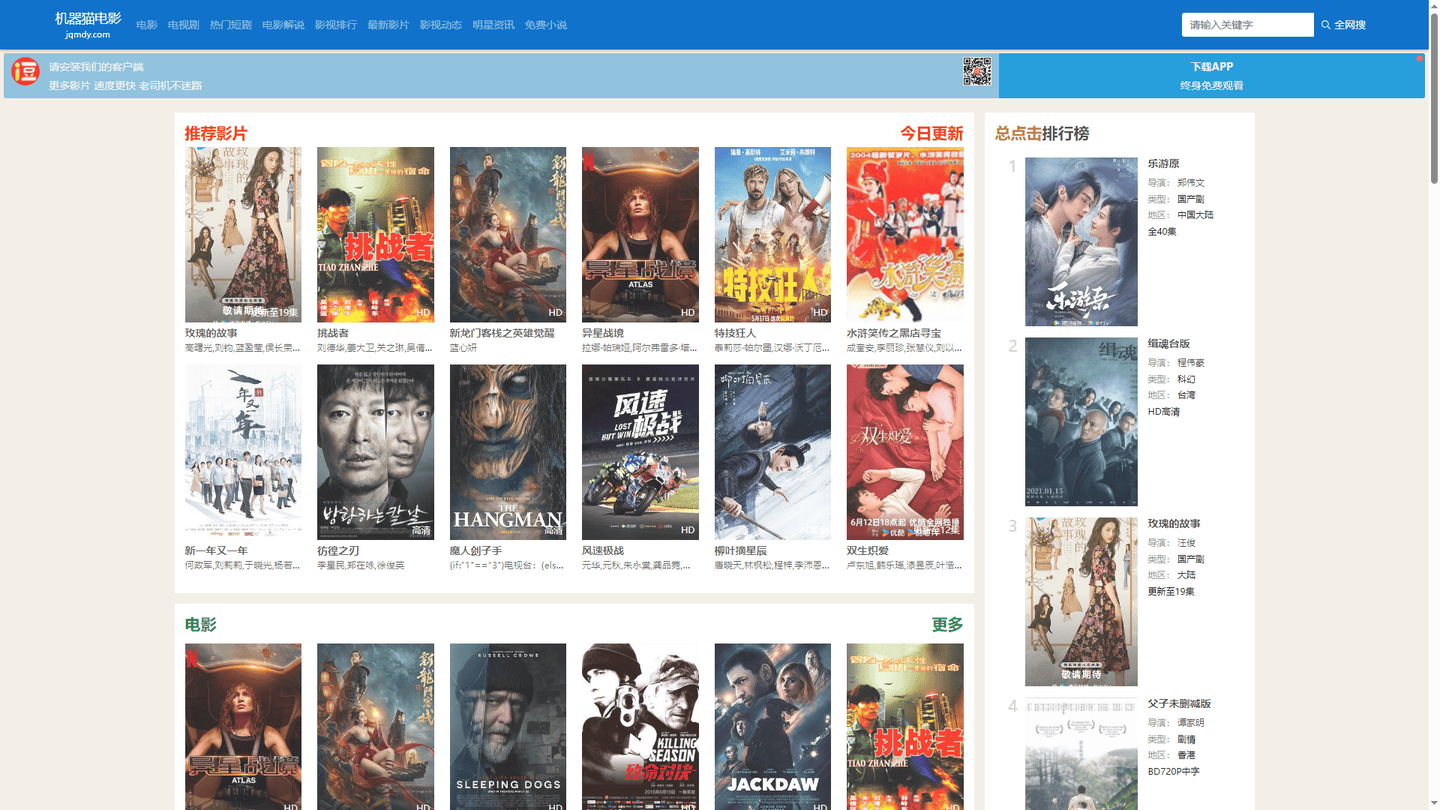Open the 更多 link in 电影 section
Viewport: 1440px width, 810px height.
pyautogui.click(x=947, y=625)
